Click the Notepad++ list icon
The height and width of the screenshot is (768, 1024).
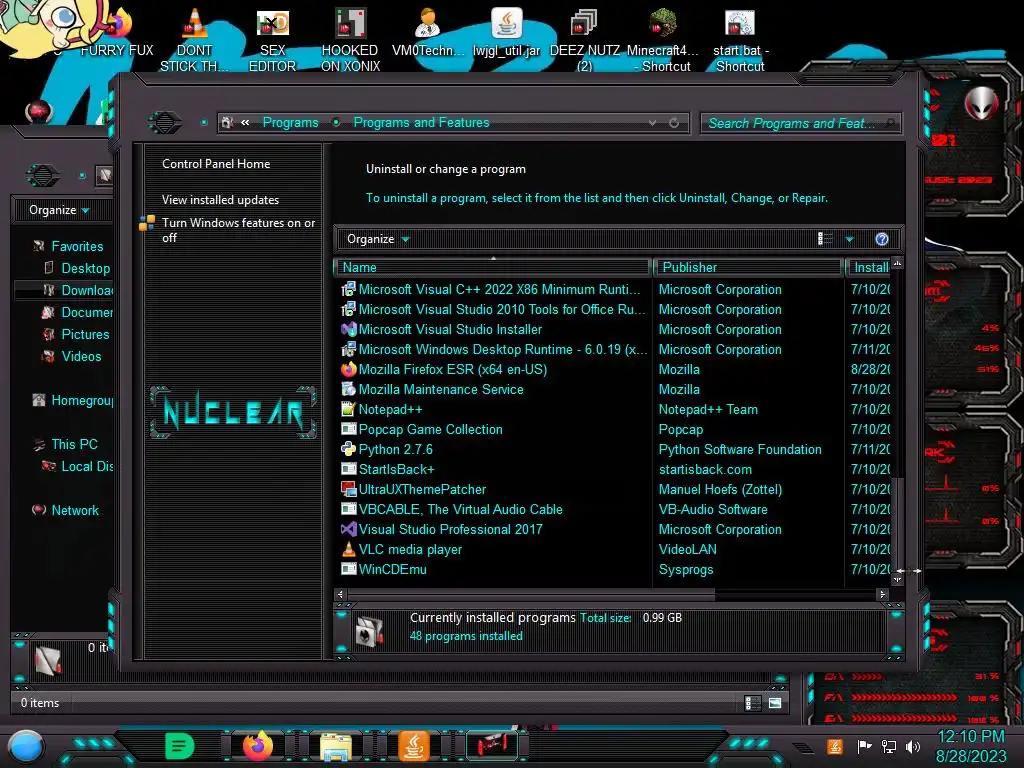tap(349, 409)
